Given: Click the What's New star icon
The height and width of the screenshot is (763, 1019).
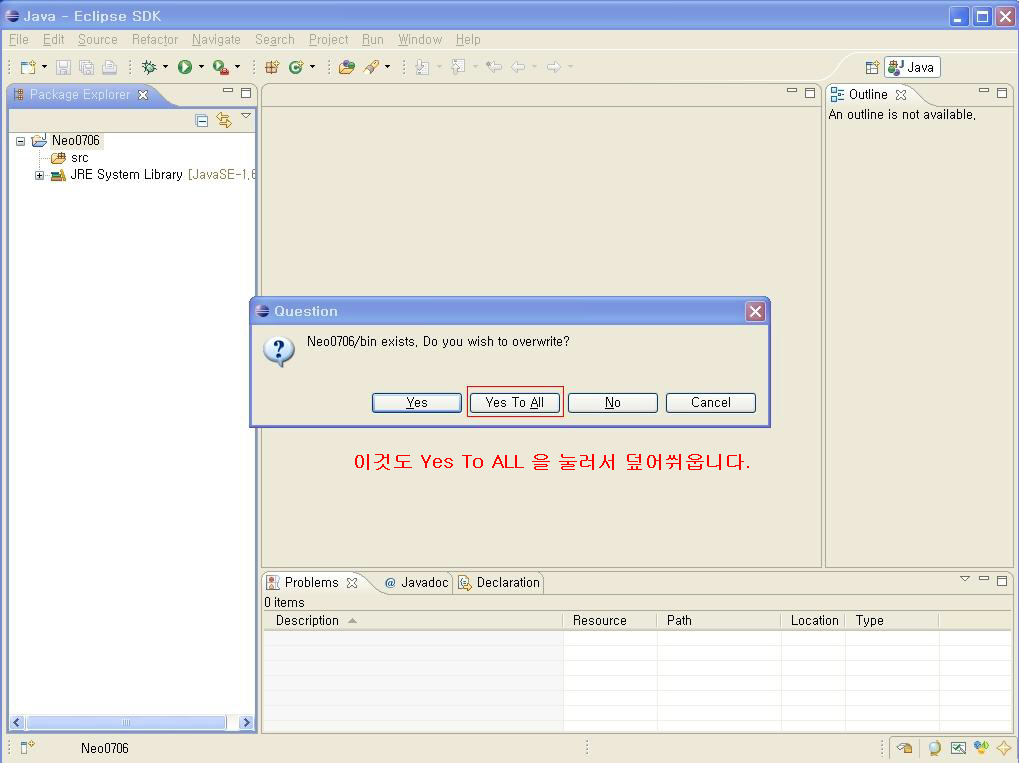Looking at the screenshot, I should pyautogui.click(x=1004, y=748).
